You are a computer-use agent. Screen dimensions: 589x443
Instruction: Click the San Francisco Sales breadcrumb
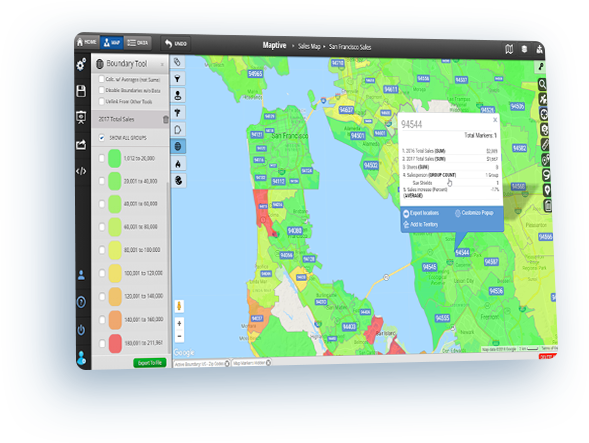coord(350,47)
